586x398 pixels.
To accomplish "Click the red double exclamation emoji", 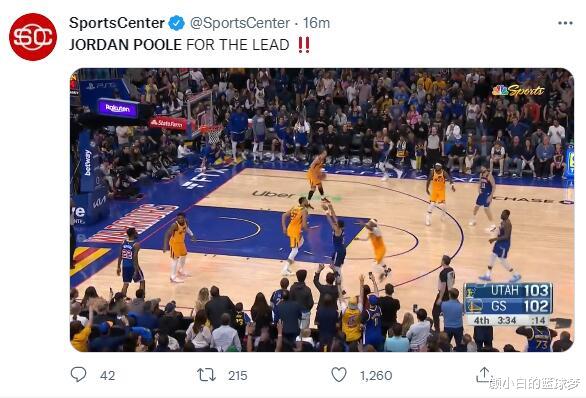I will (x=304, y=45).
